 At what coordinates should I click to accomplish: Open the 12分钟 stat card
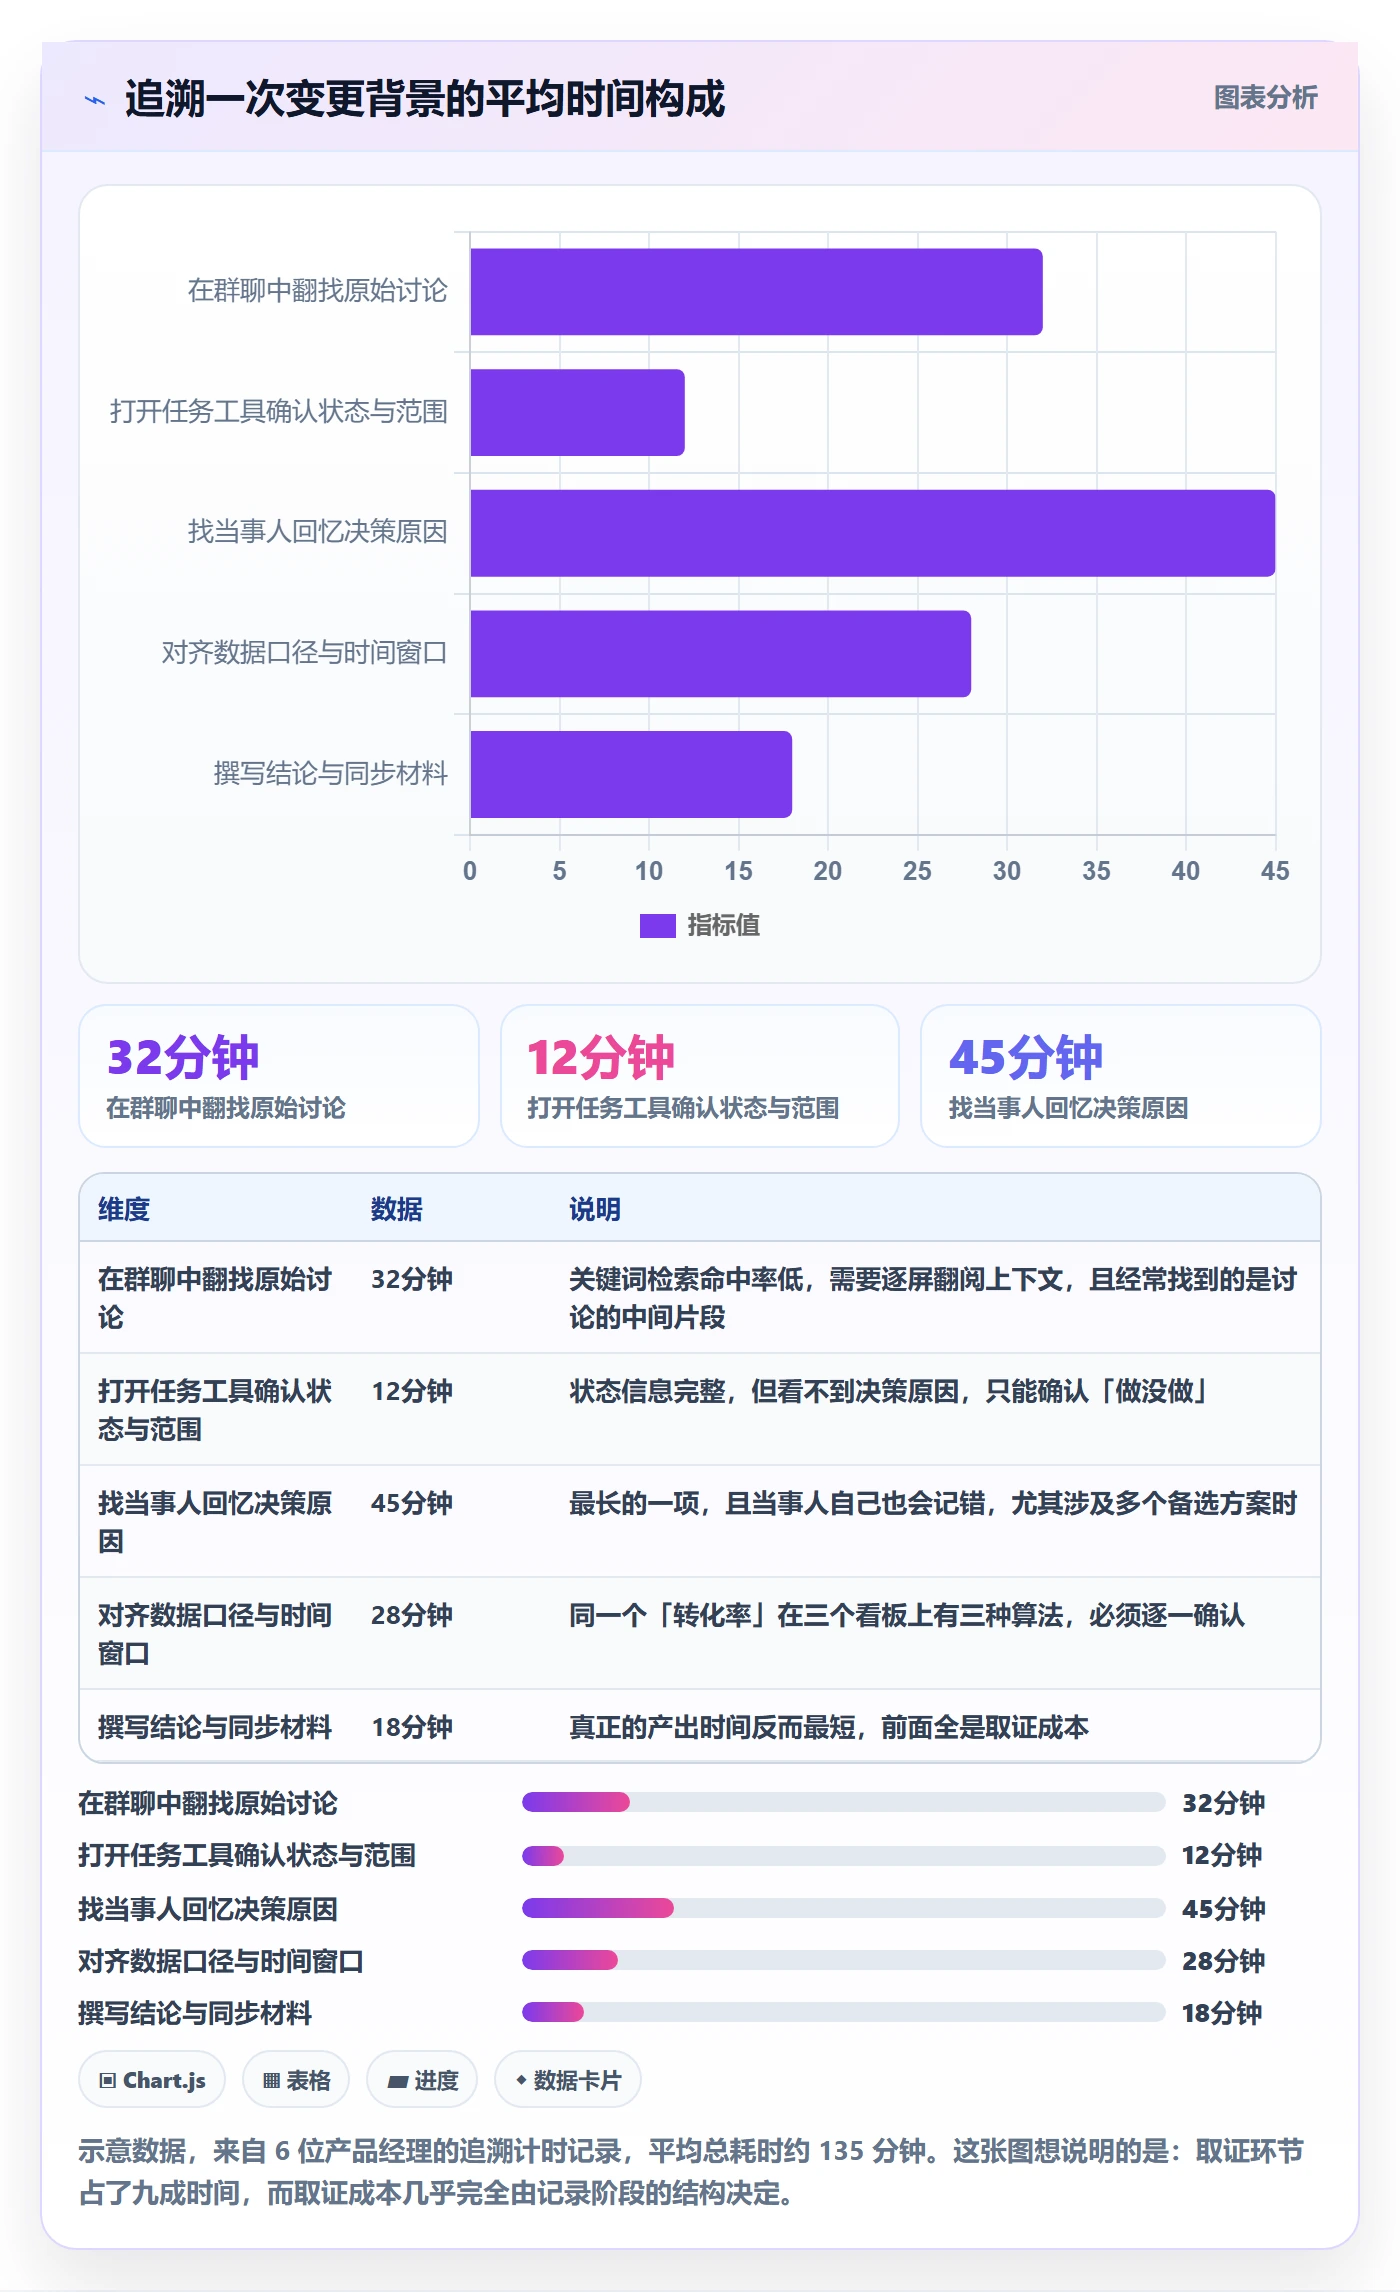click(x=700, y=1076)
